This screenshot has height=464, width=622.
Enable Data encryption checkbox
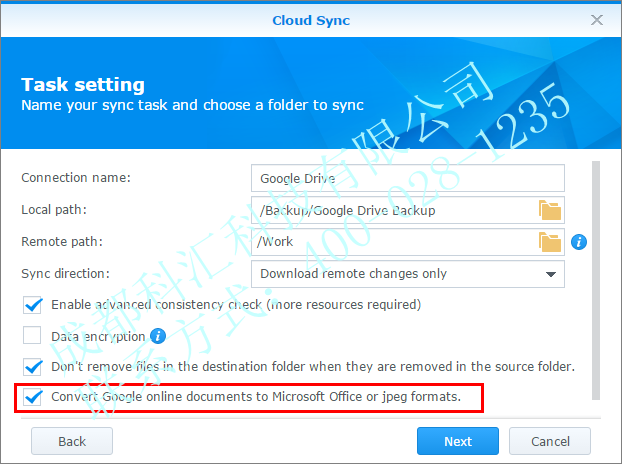pyautogui.click(x=32, y=336)
